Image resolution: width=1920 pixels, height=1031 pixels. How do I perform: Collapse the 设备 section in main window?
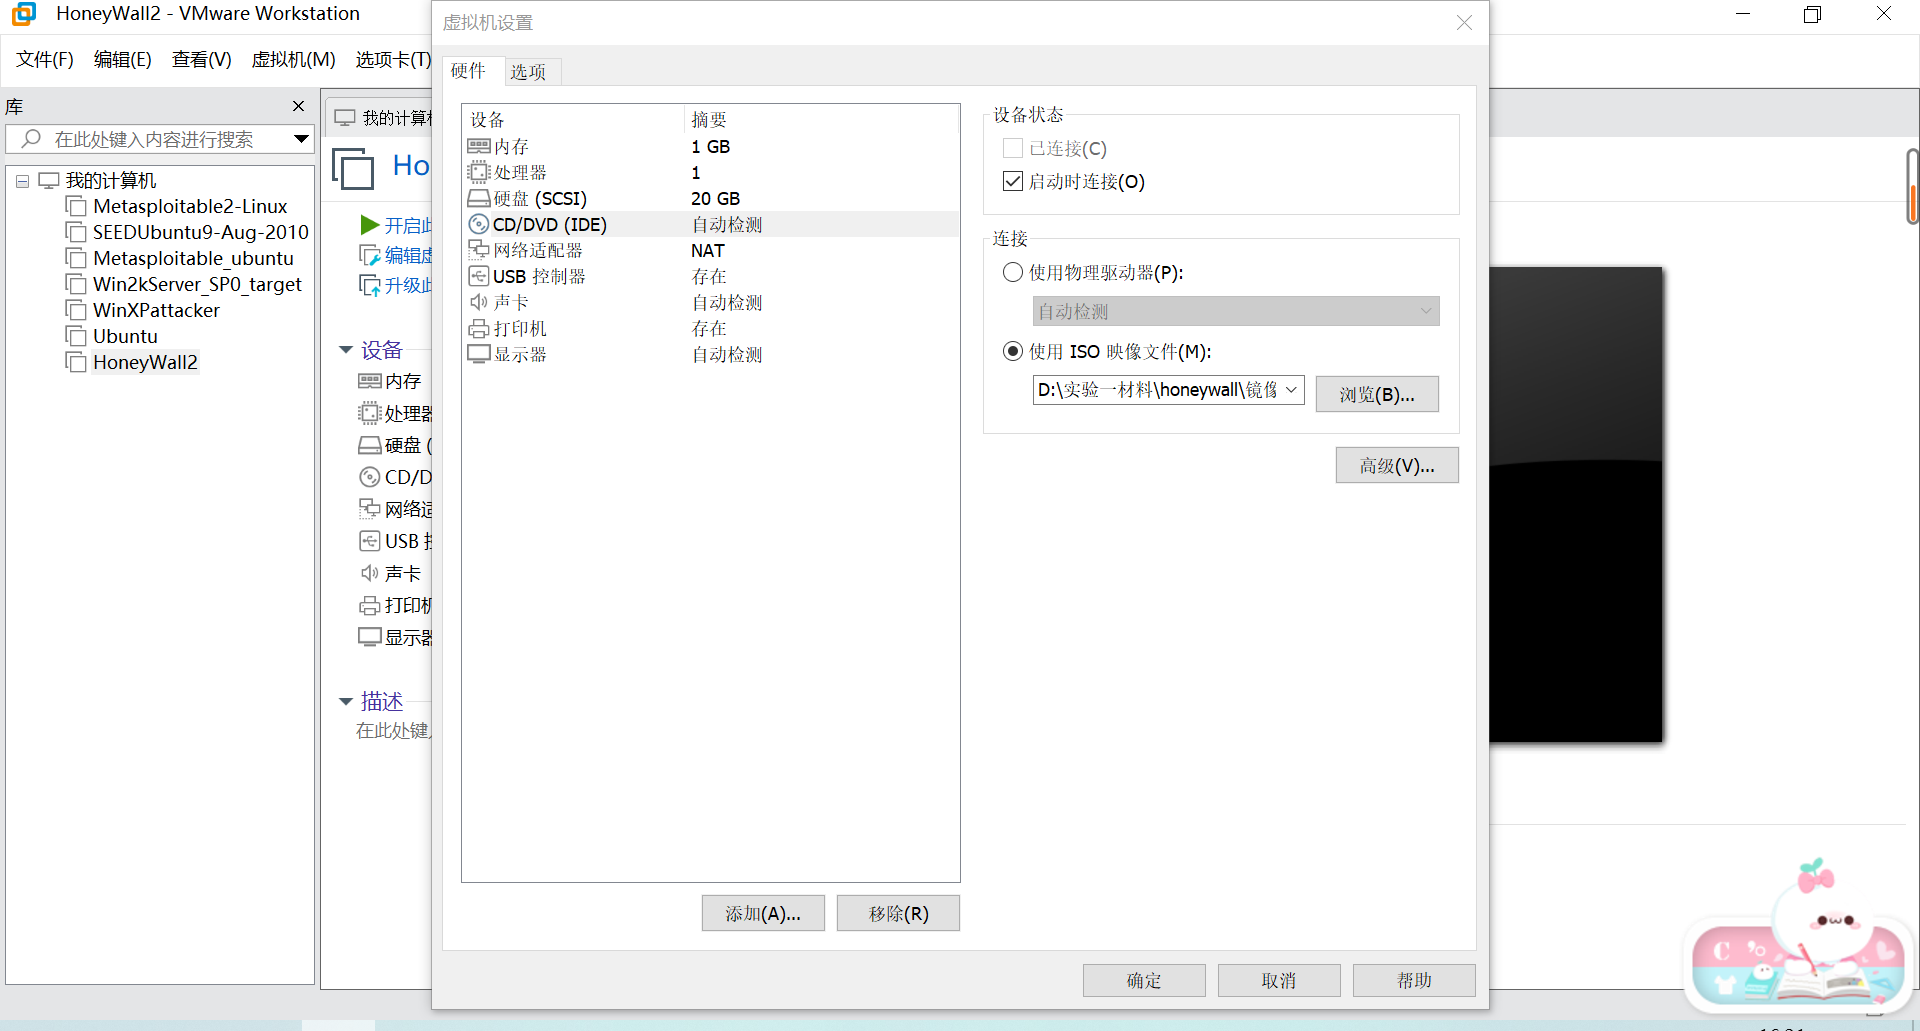pos(346,350)
